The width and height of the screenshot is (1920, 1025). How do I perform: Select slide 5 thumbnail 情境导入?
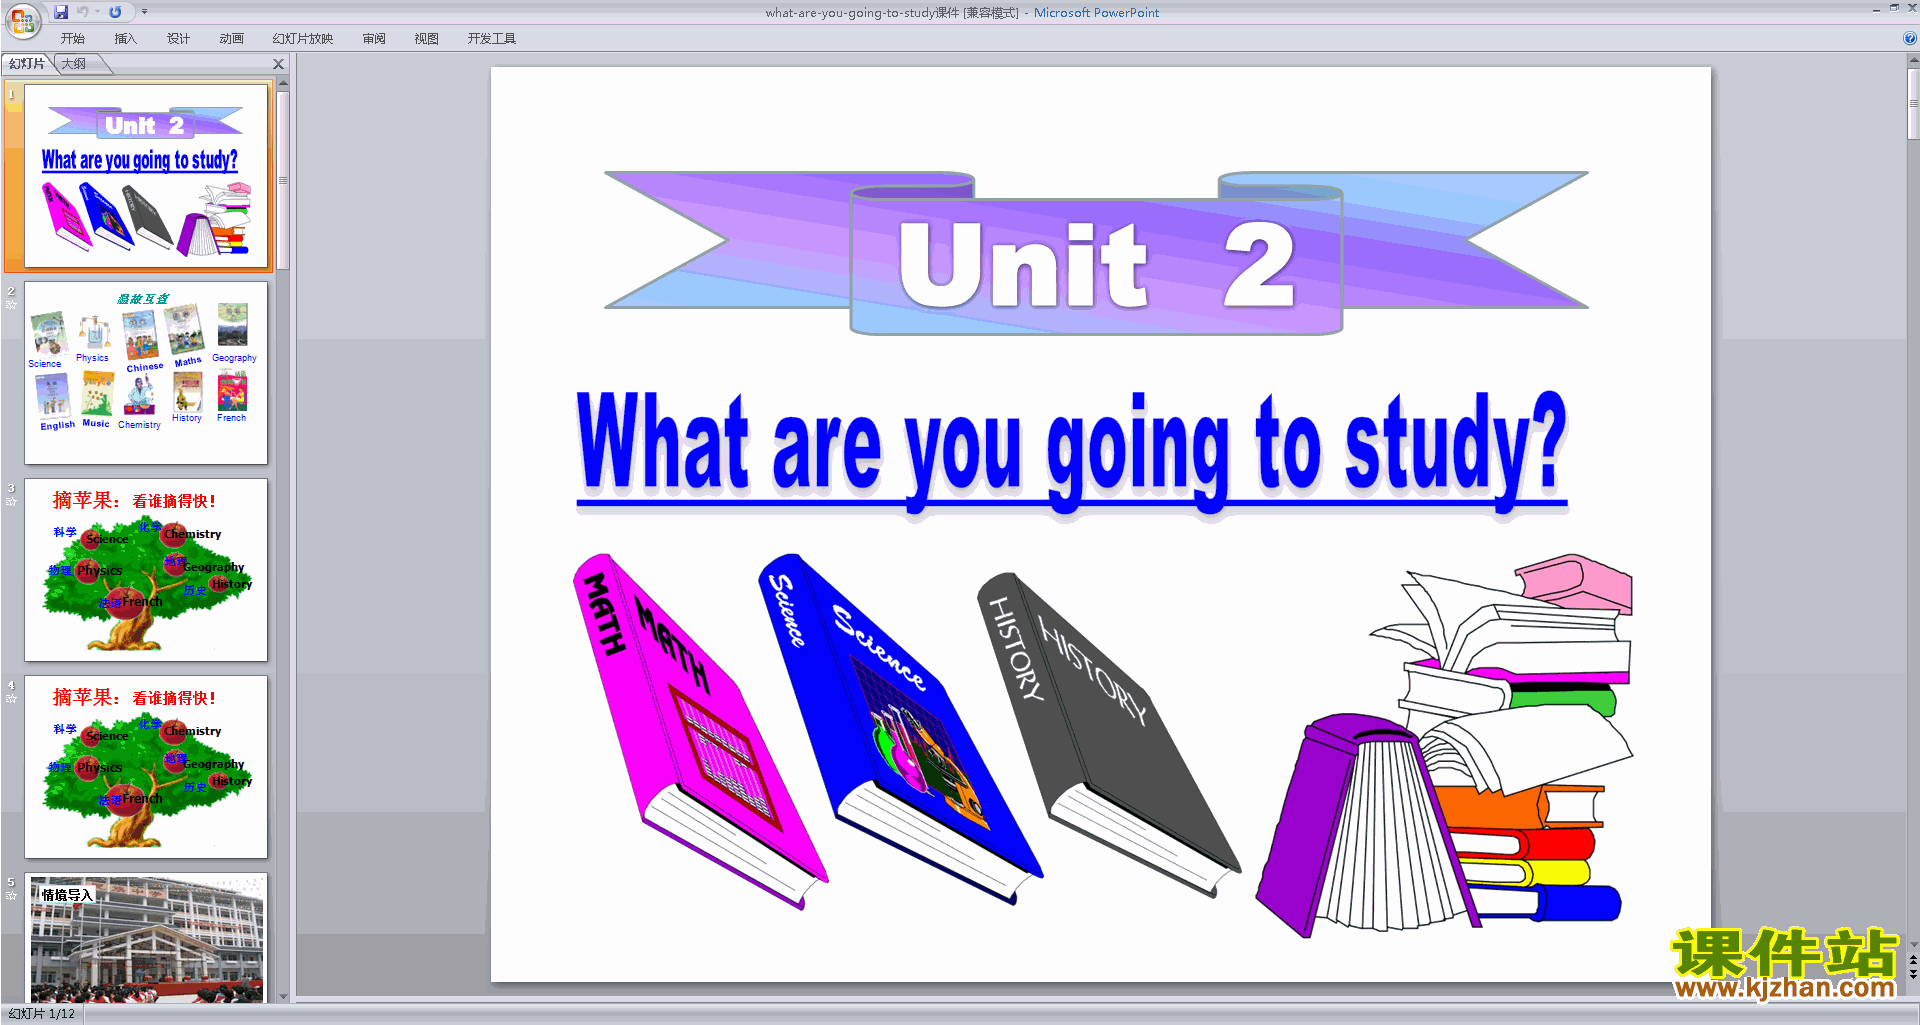tap(146, 938)
